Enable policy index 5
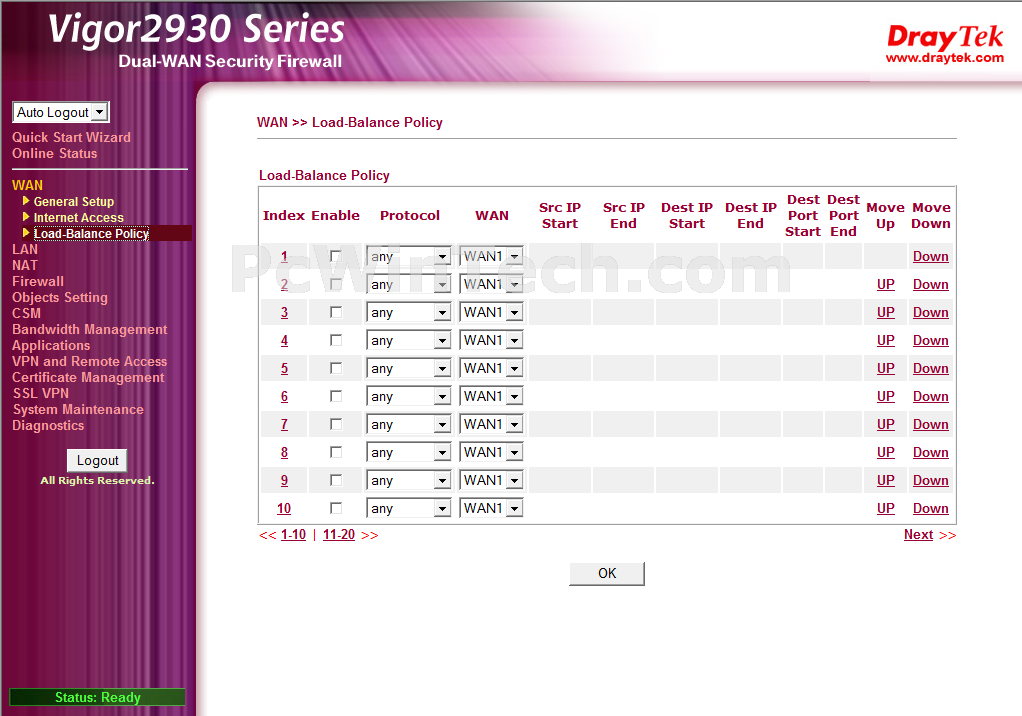The width and height of the screenshot is (1022, 716). [336, 368]
